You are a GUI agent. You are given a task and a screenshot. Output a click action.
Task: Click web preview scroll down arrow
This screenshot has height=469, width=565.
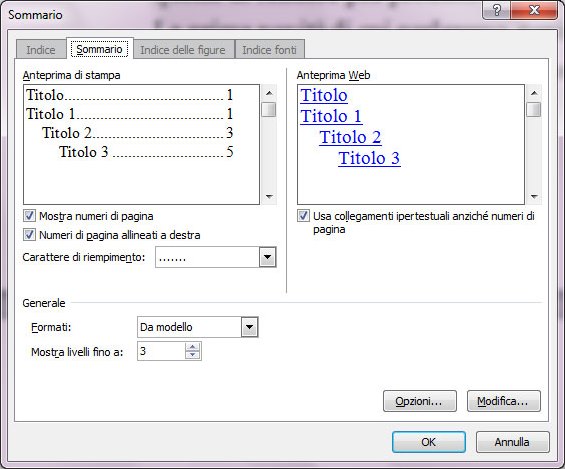(534, 197)
